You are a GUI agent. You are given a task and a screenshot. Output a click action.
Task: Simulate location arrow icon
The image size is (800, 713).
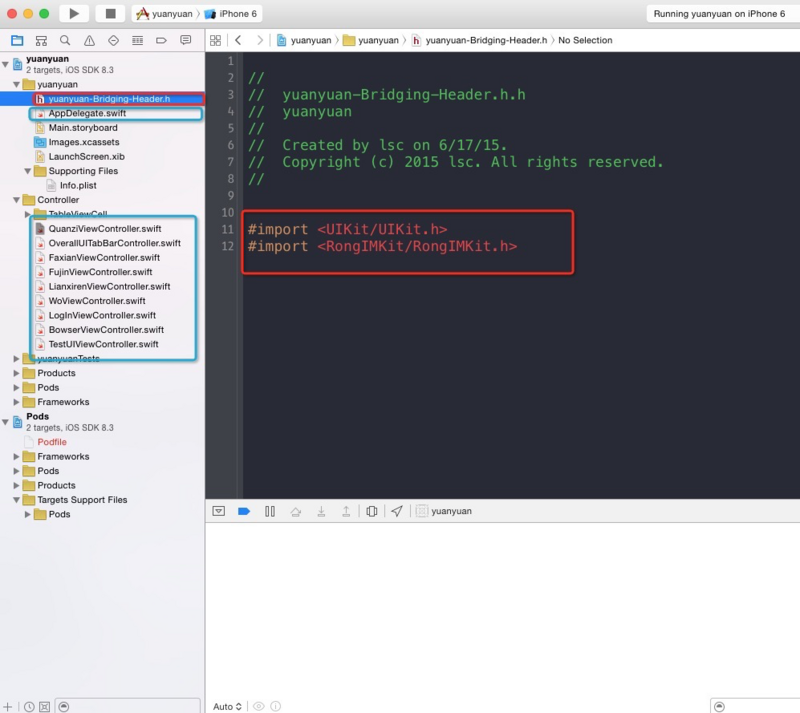[x=397, y=511]
